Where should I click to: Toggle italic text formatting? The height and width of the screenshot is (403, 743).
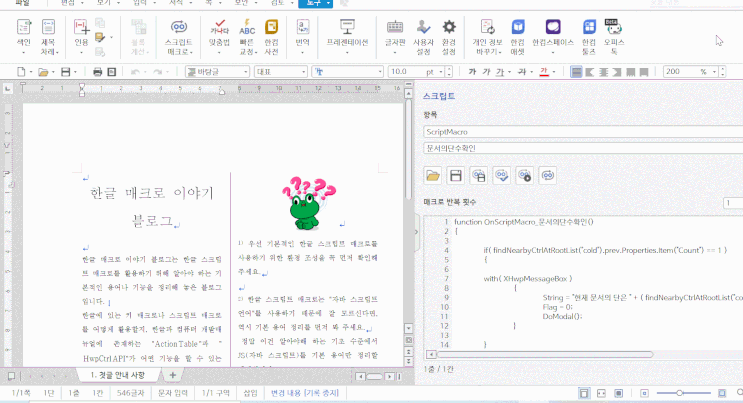point(486,72)
